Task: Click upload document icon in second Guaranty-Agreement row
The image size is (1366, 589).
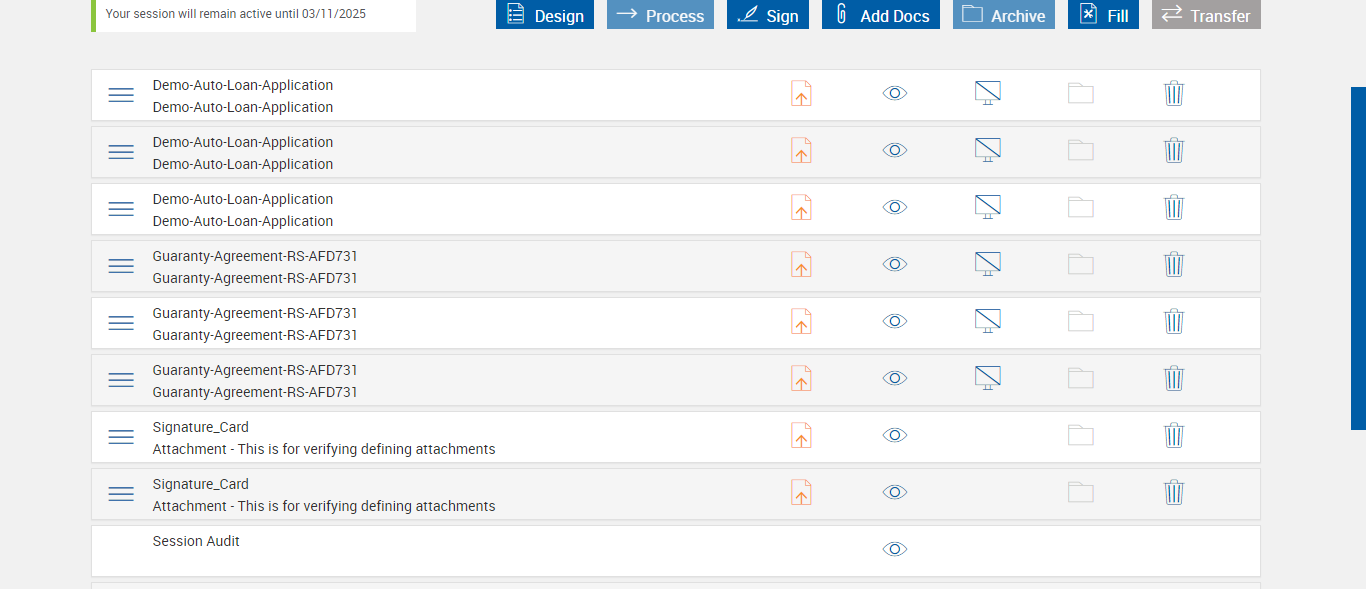Action: pyautogui.click(x=801, y=321)
